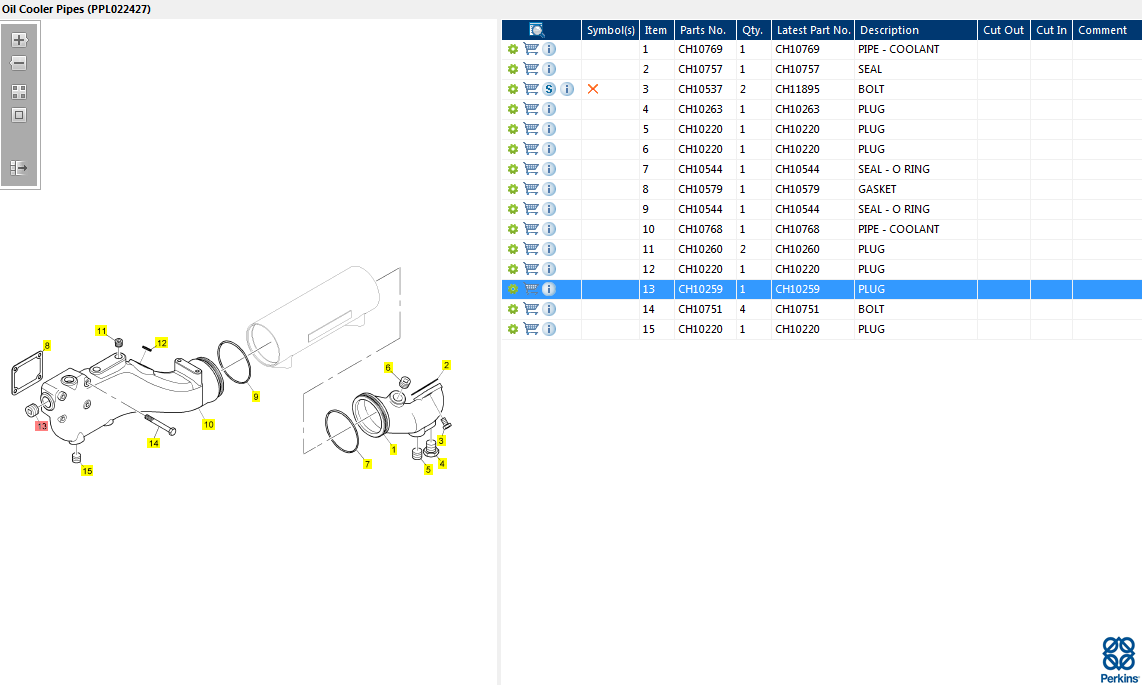
Task: Click gear icon for item 11 CH10260
Action: (x=513, y=249)
